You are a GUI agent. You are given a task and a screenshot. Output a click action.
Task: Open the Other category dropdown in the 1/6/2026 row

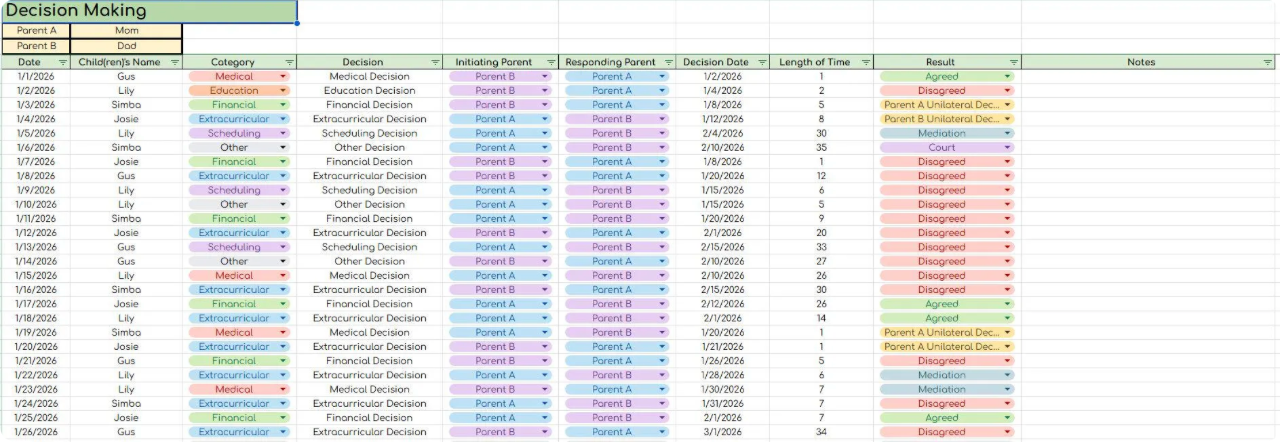(x=283, y=148)
